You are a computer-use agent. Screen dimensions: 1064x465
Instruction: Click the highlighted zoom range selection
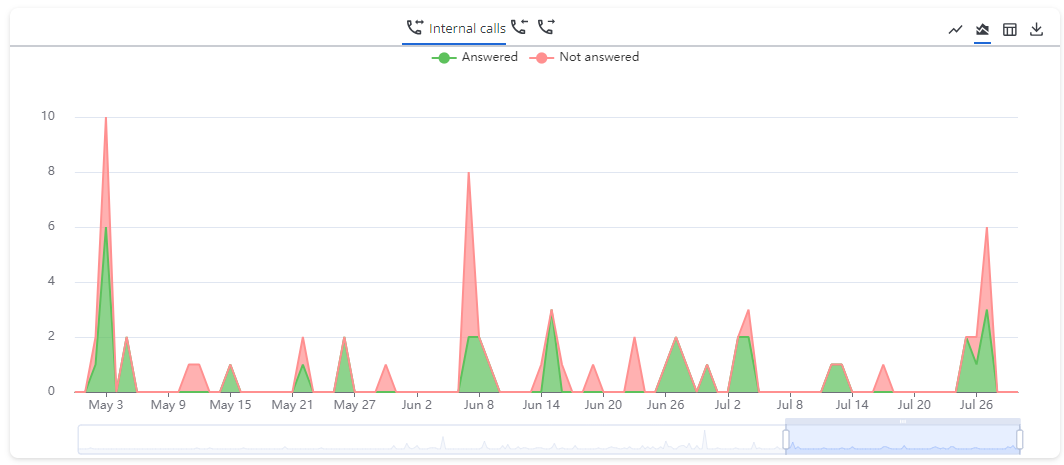902,439
